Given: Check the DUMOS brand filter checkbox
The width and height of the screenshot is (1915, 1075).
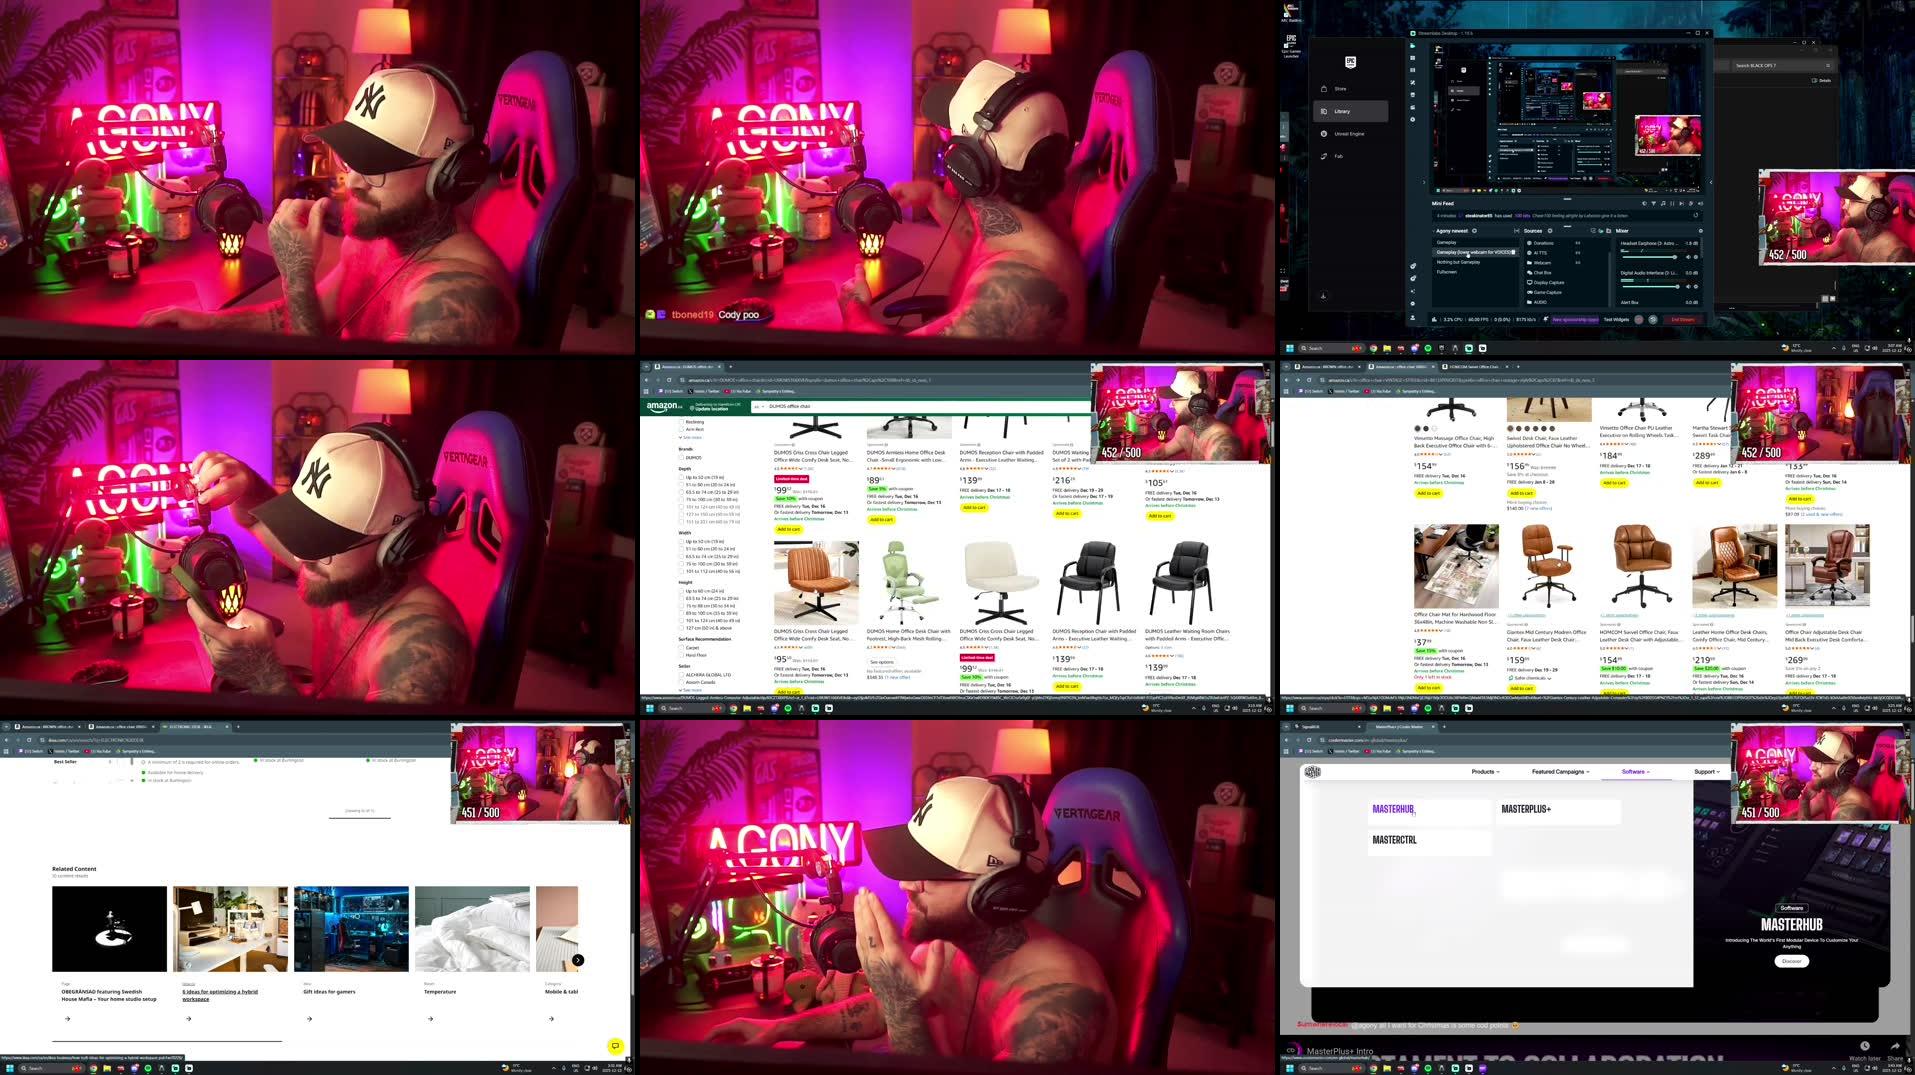Looking at the screenshot, I should pyautogui.click(x=681, y=457).
